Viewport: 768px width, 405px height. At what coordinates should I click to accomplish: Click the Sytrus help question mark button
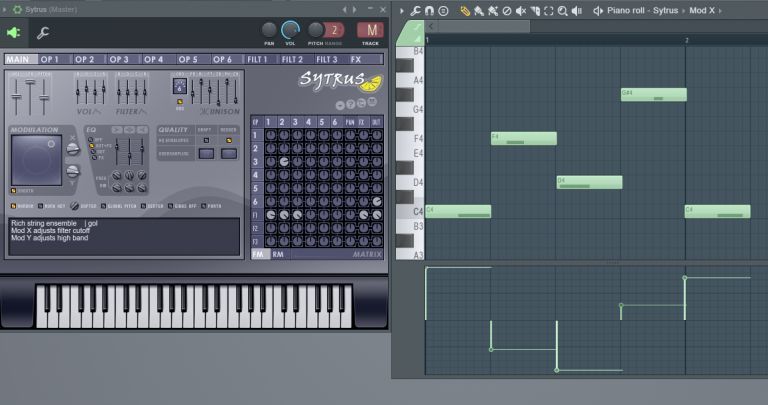point(351,104)
